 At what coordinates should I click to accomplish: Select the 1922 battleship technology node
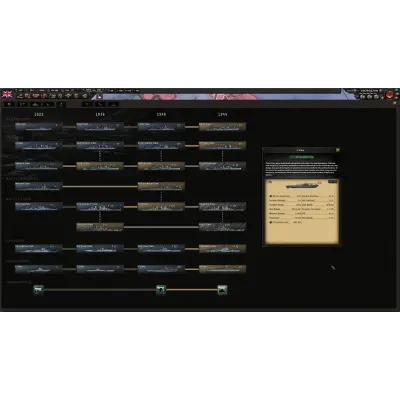39,207
